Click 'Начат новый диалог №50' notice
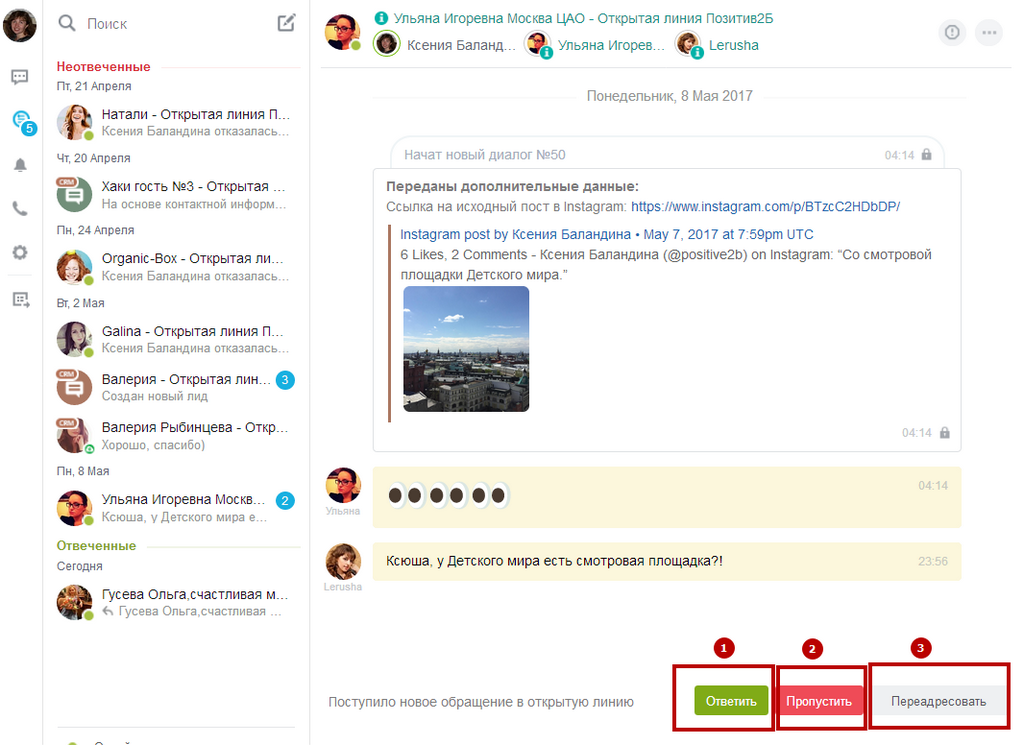 [667, 155]
